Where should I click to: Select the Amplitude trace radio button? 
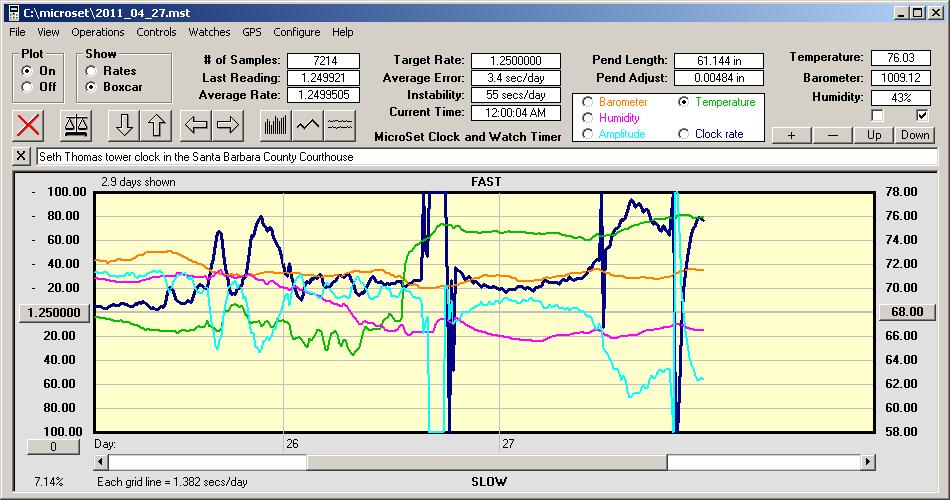point(587,133)
